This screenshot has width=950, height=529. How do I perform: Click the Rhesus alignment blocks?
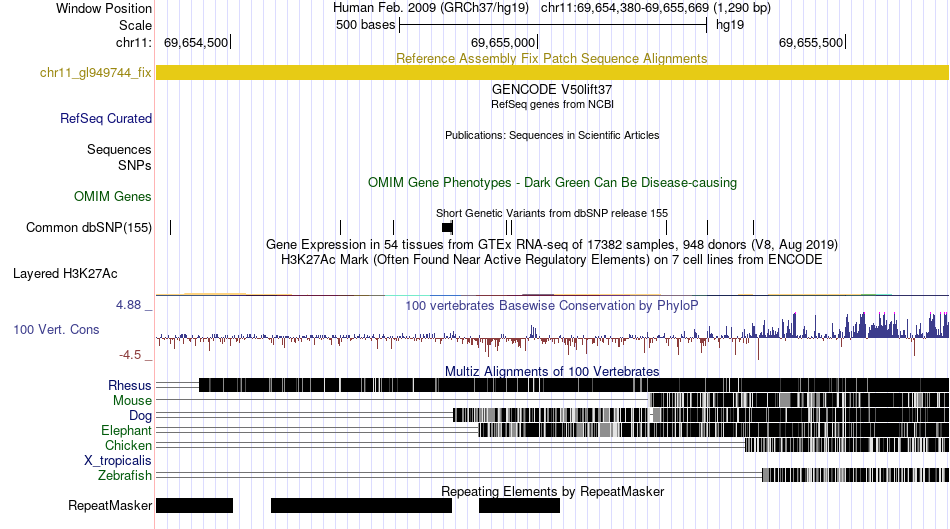(x=574, y=385)
